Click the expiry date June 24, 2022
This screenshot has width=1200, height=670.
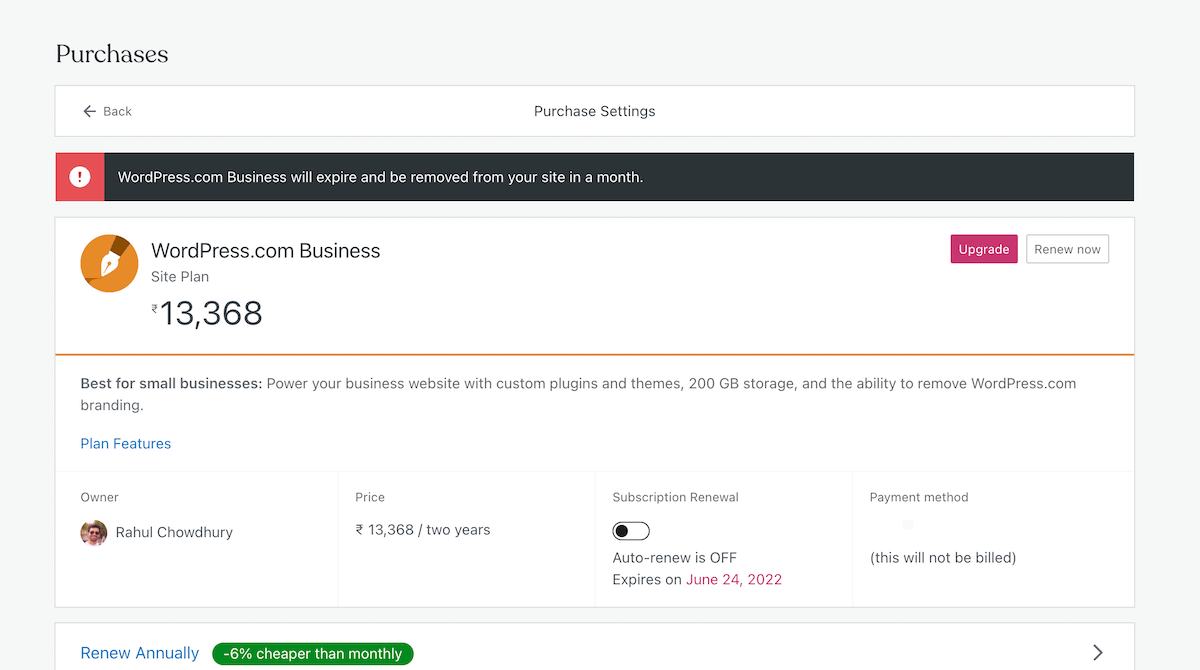734,579
